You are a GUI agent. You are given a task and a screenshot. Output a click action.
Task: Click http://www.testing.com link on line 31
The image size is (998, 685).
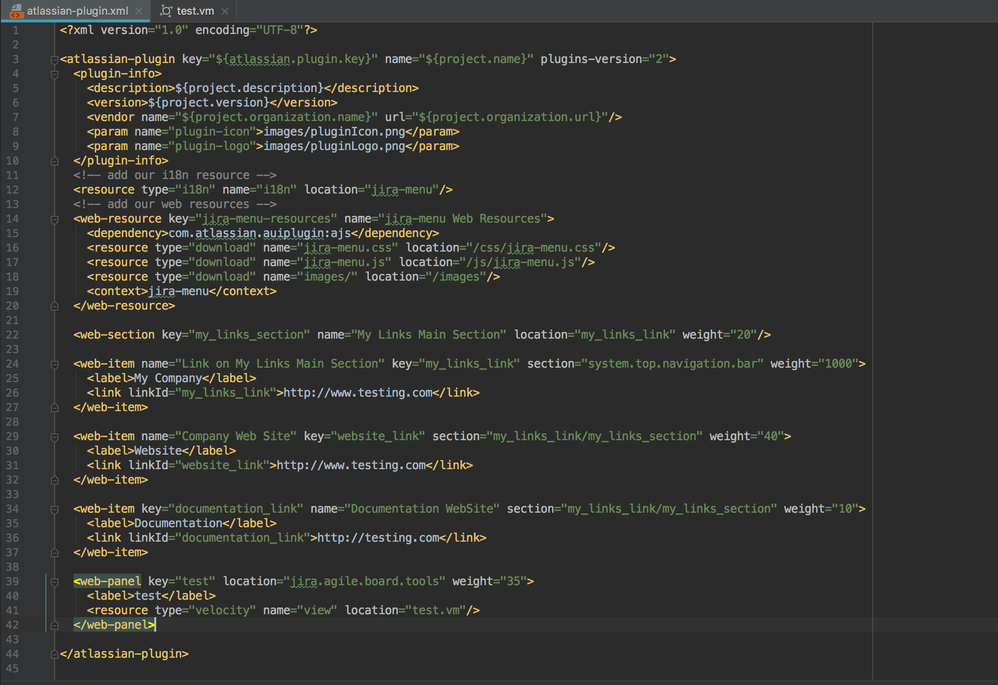[x=351, y=465]
